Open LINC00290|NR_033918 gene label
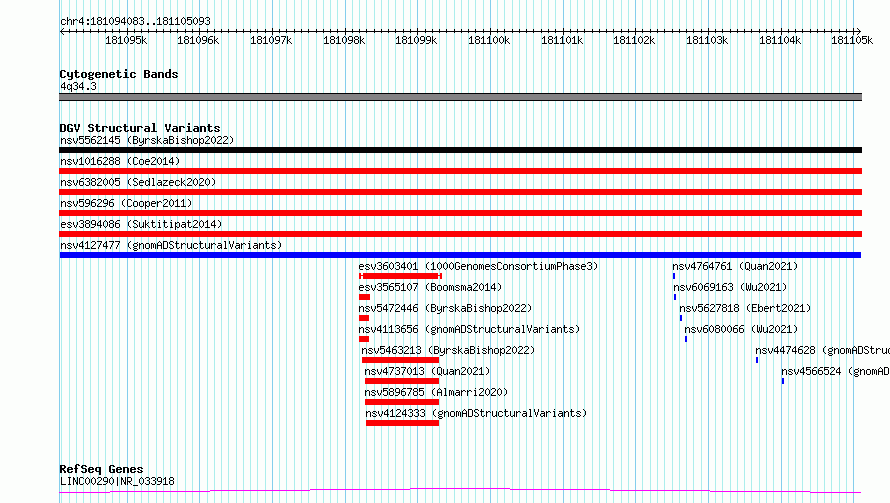Screen dimensions: 890x503 pyautogui.click(x=117, y=481)
